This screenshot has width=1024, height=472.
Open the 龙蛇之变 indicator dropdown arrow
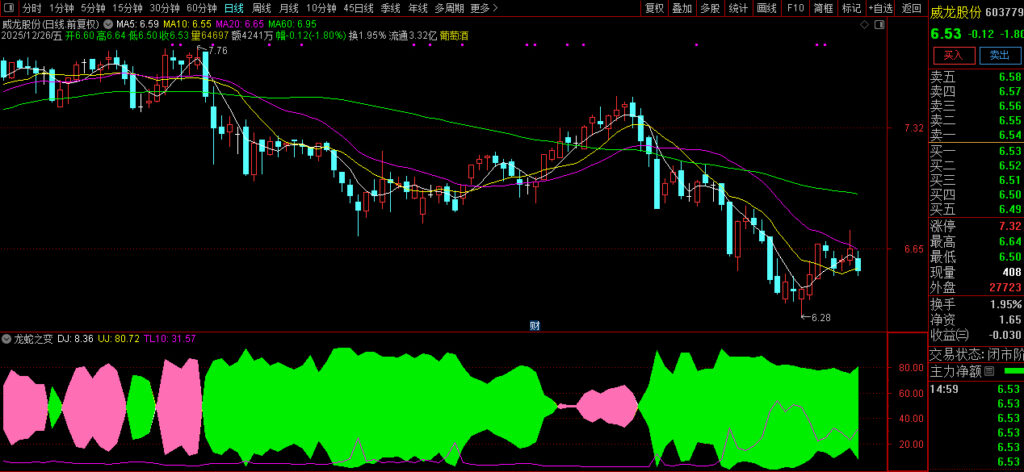point(7,339)
